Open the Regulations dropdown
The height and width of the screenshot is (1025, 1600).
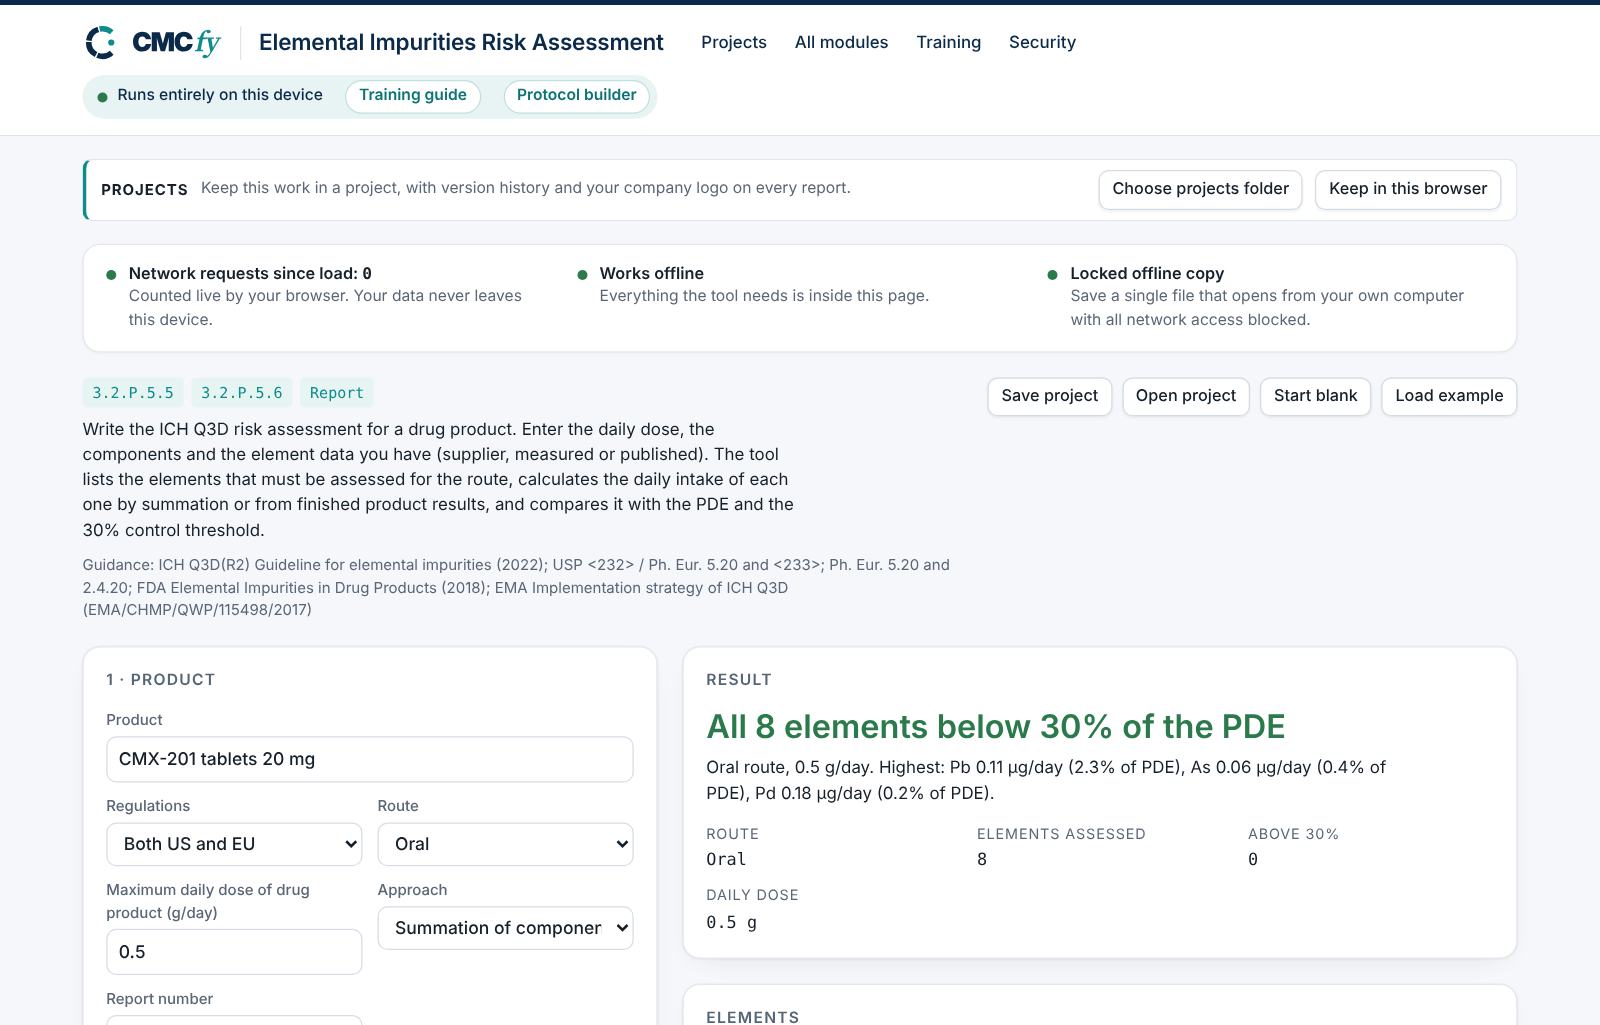[x=234, y=844]
